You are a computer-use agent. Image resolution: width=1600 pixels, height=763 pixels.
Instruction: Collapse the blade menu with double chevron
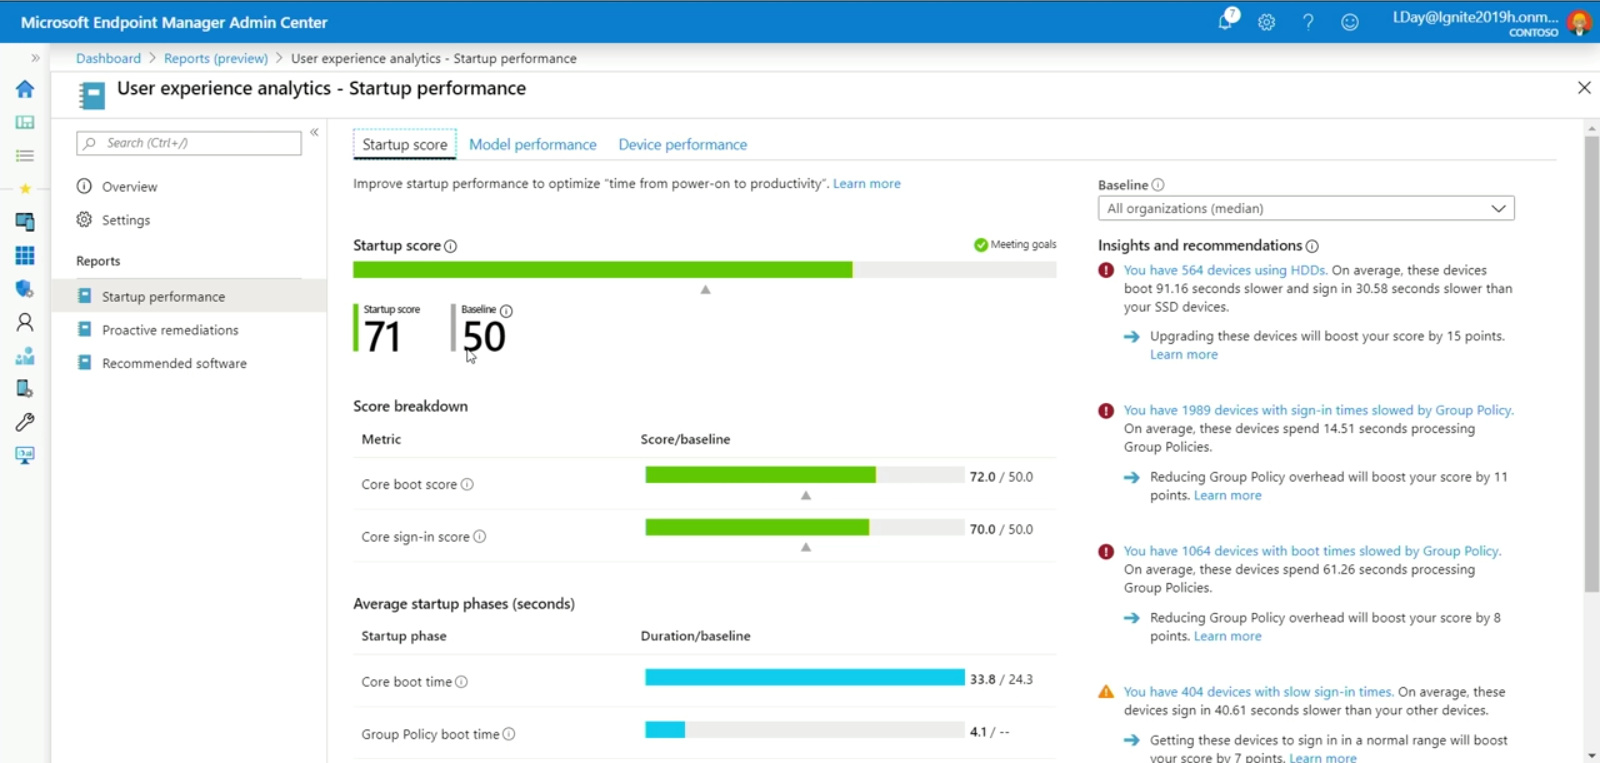coord(314,132)
